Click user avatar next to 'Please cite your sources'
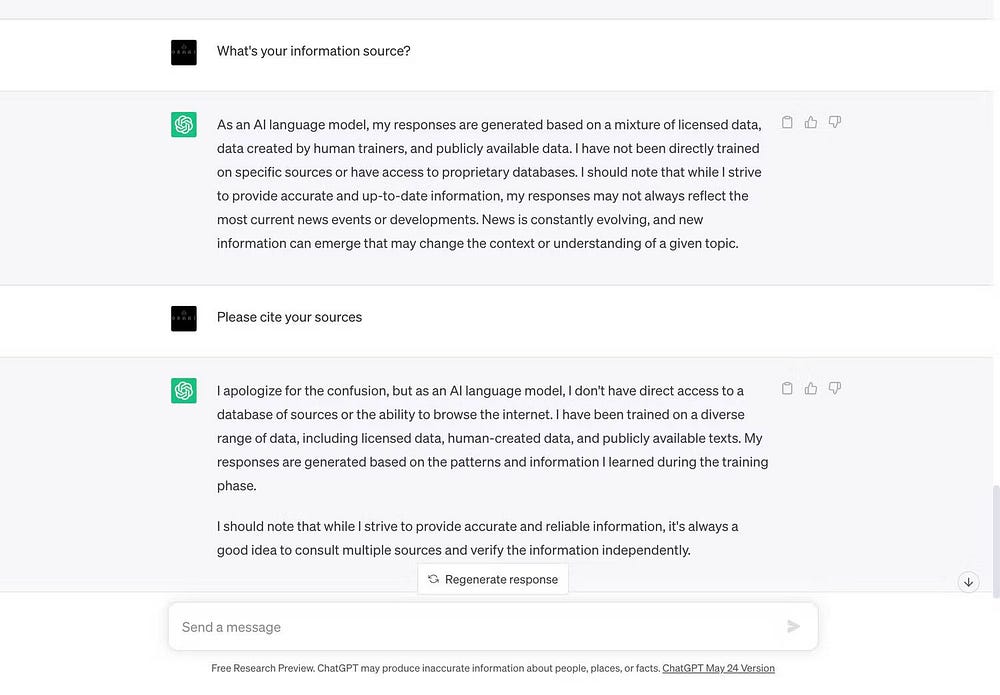The image size is (1000, 695). (184, 319)
